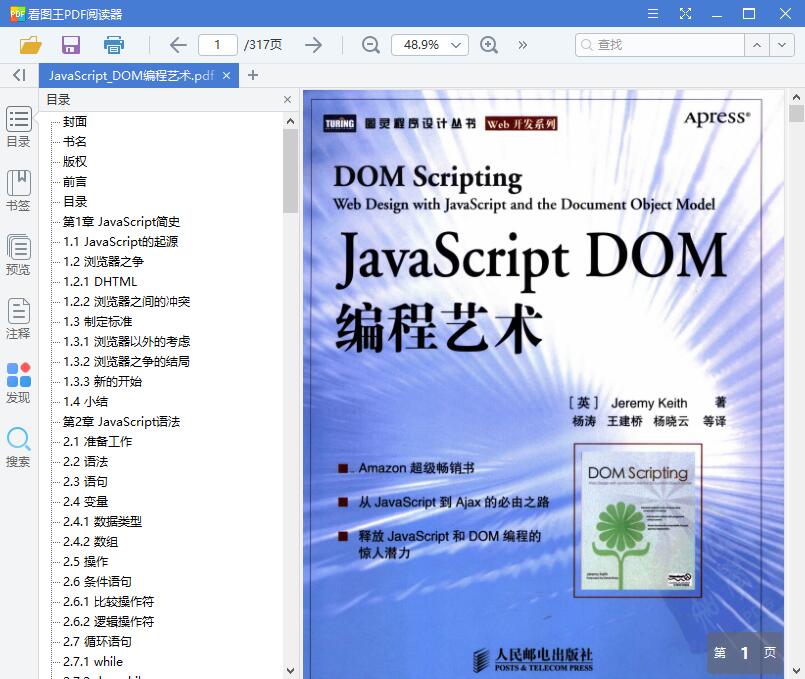Open 1.3.3 新的开始 outline entry
Screen dimensions: 805x679
(x=102, y=382)
